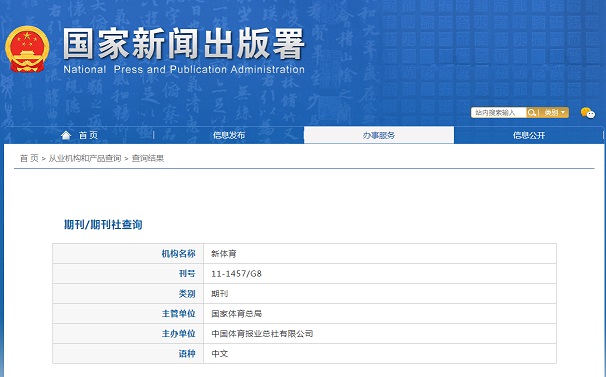Click the 机构名称 row label
This screenshot has height=377, width=606.
click(x=179, y=254)
